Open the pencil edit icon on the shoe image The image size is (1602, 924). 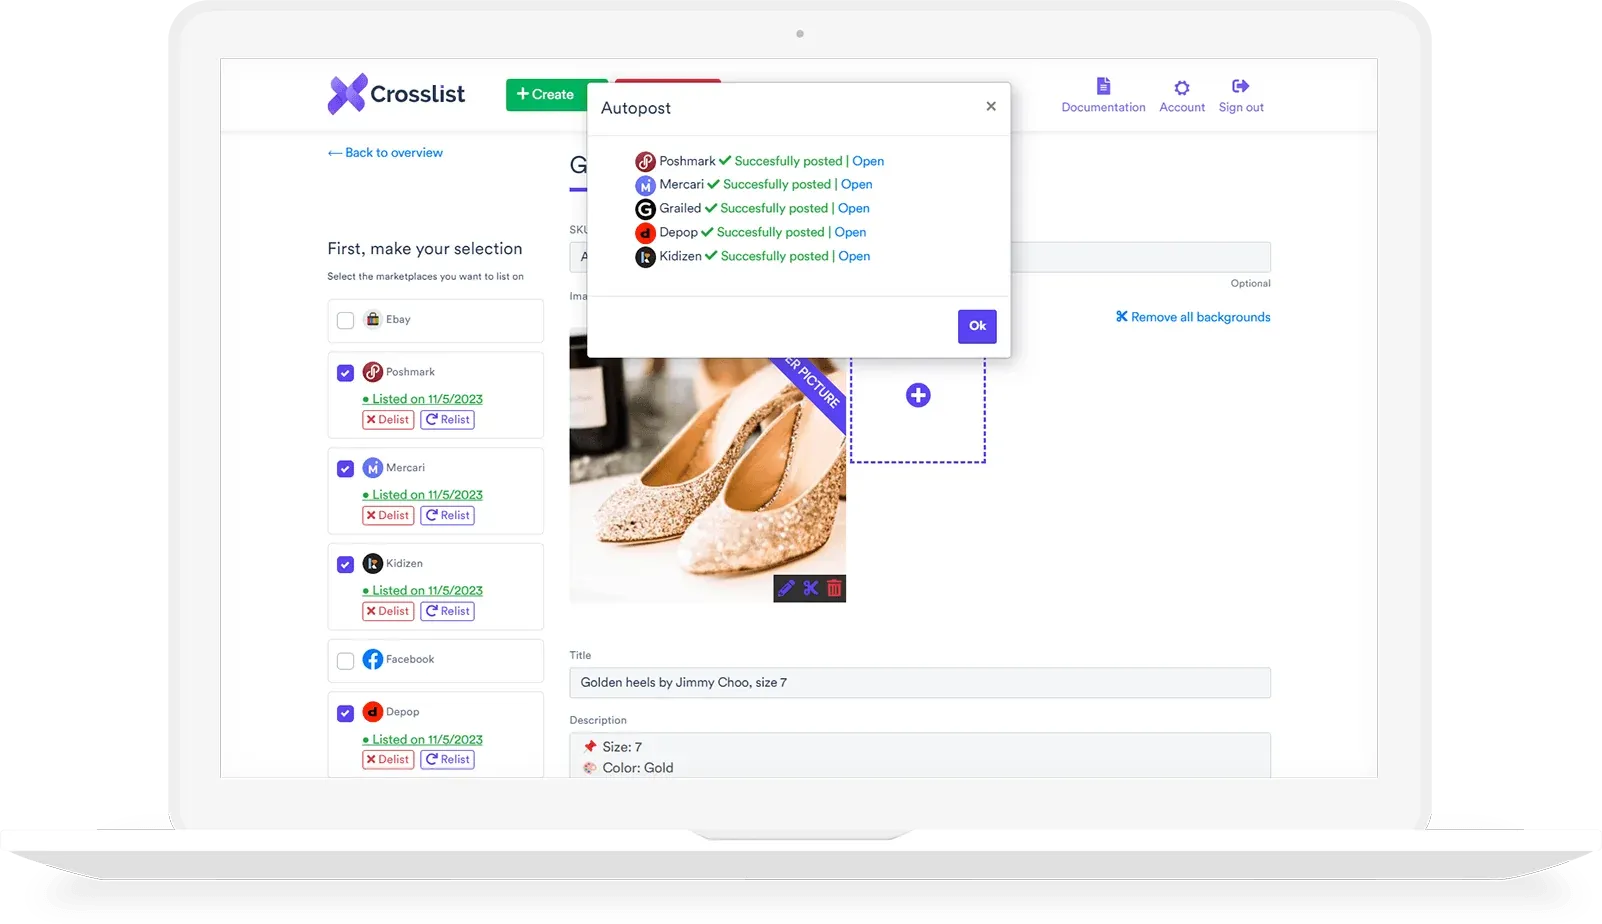pyautogui.click(x=785, y=589)
